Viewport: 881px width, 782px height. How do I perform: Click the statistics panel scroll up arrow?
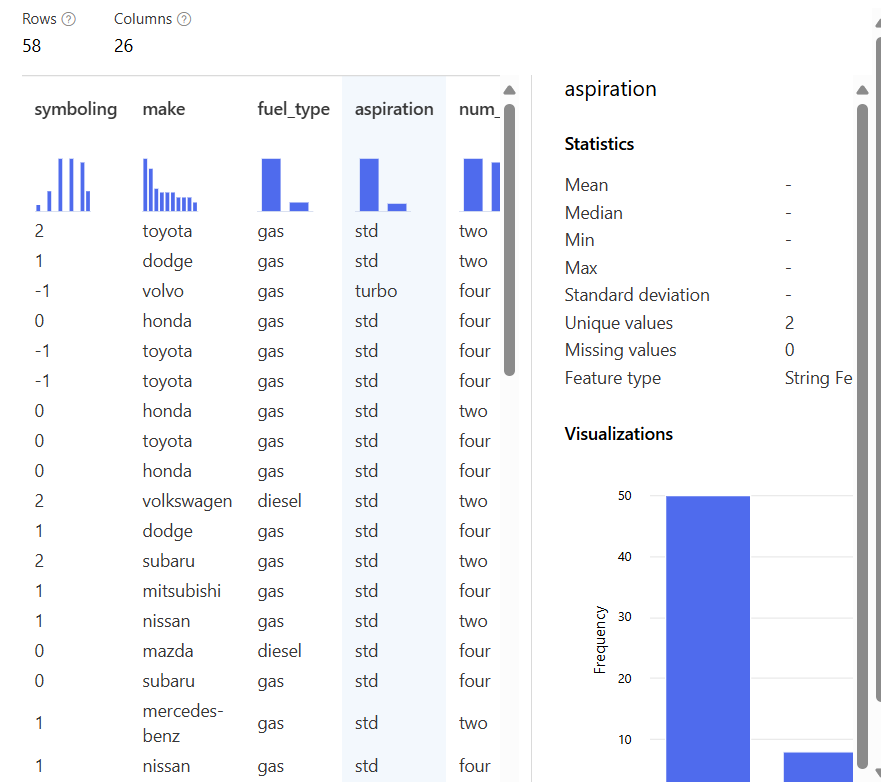(x=862, y=90)
